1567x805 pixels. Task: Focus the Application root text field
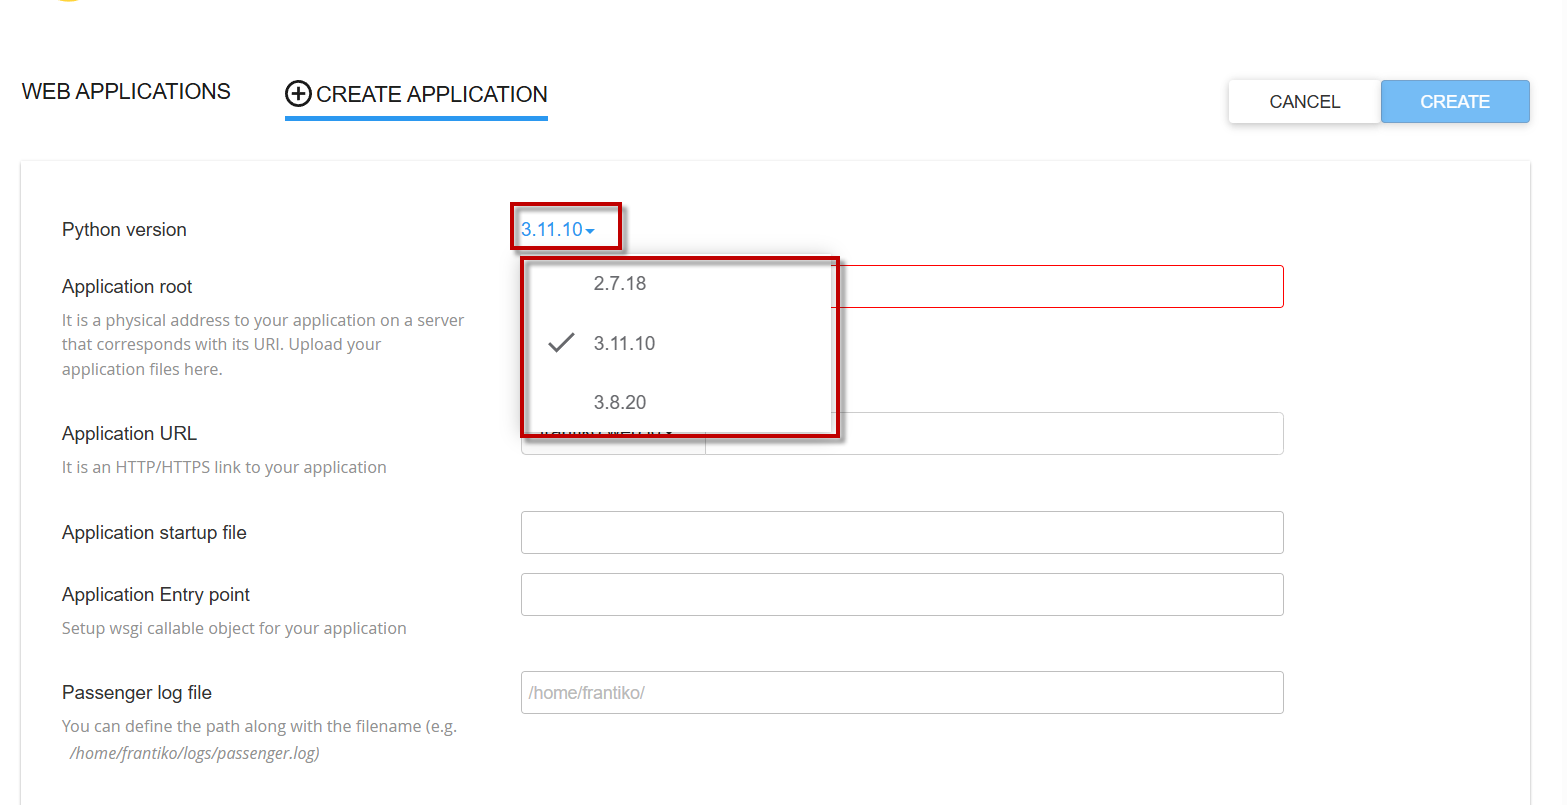click(1060, 287)
